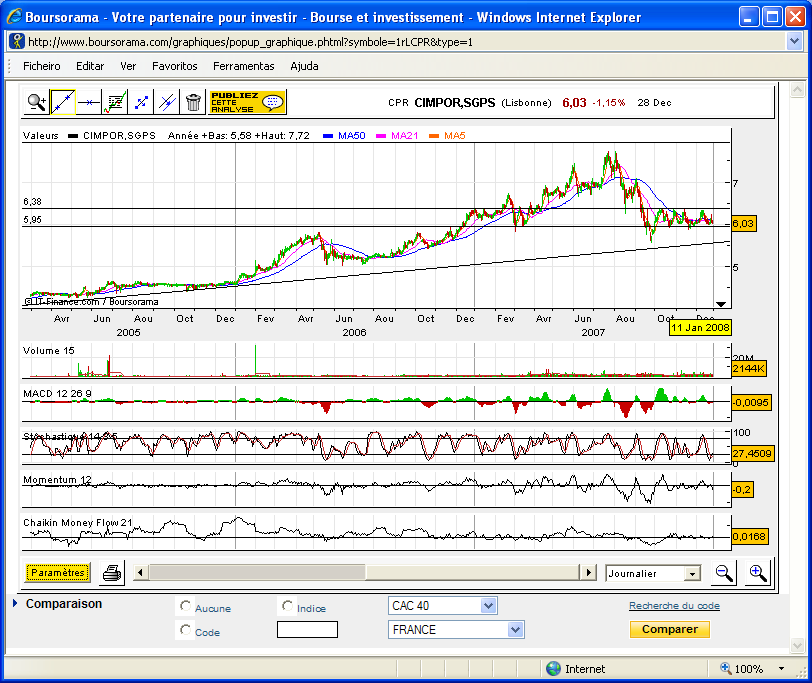
Task: Click the Comparaison section heading
Action: [64, 604]
